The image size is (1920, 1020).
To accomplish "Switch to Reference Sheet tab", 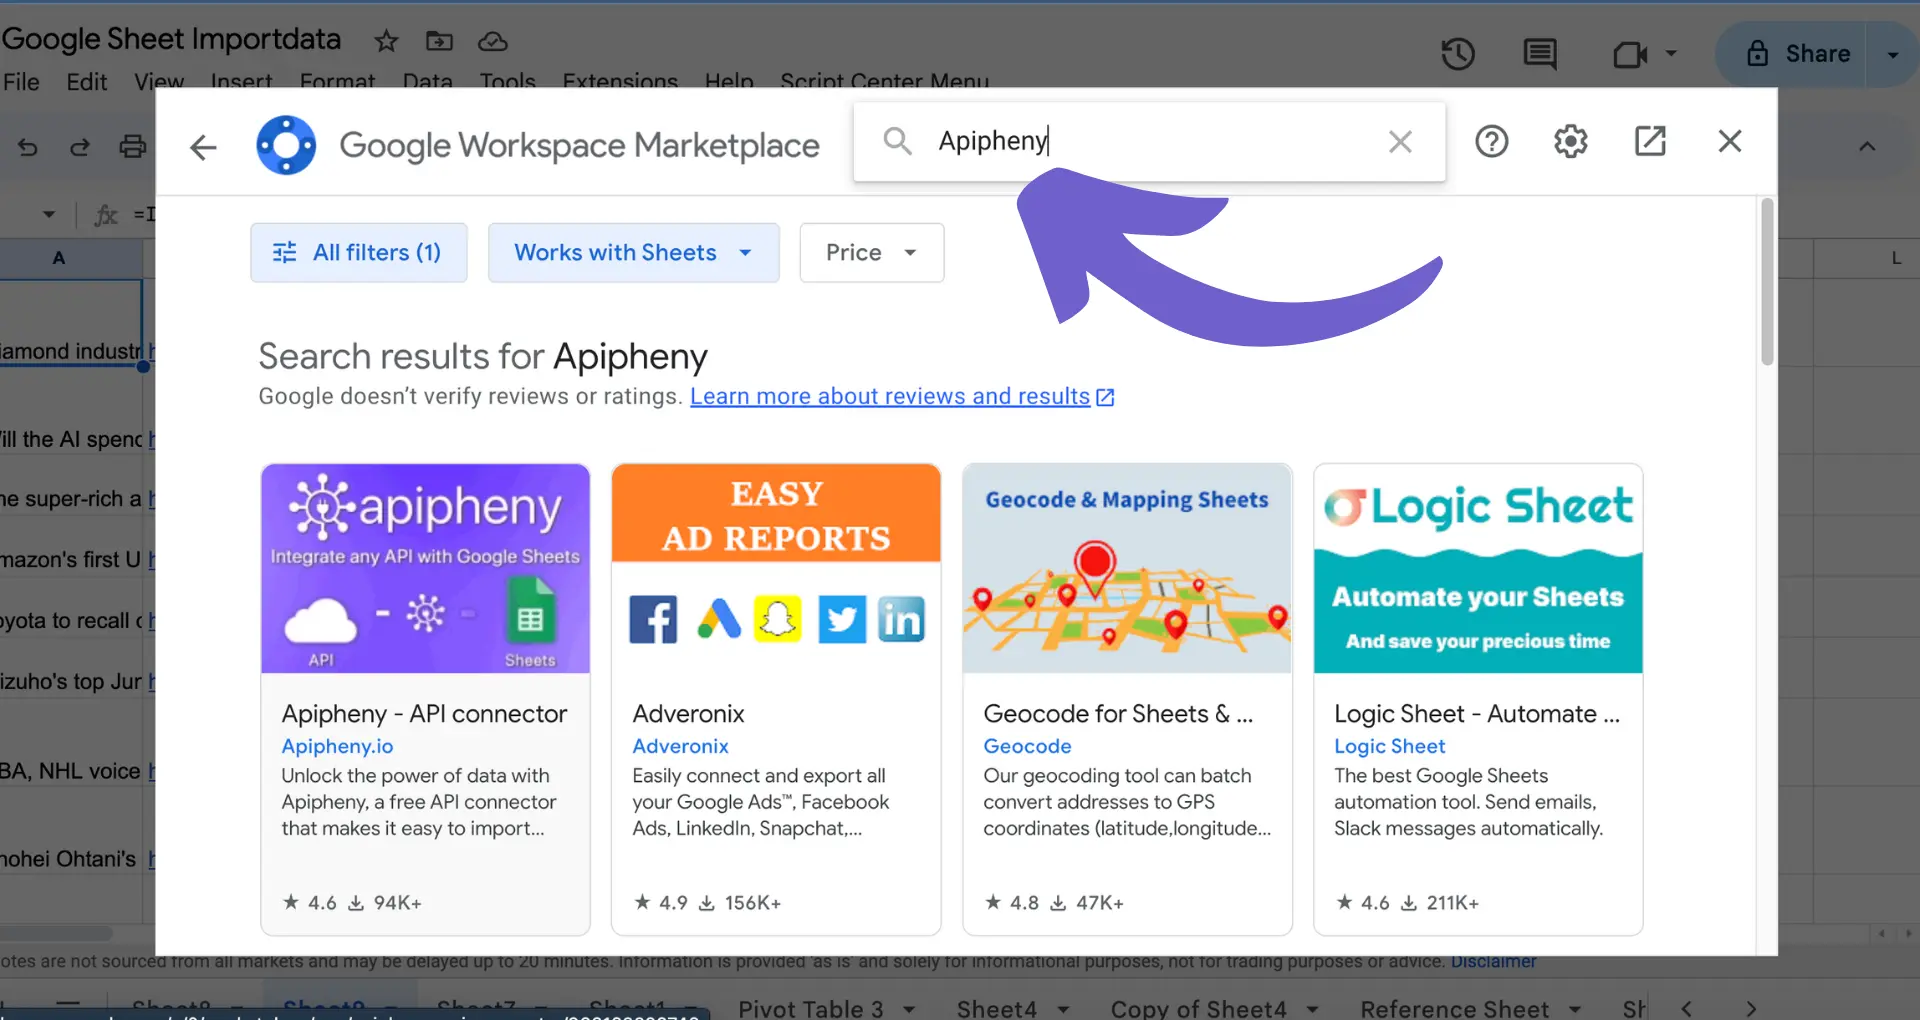I will tap(1454, 1009).
